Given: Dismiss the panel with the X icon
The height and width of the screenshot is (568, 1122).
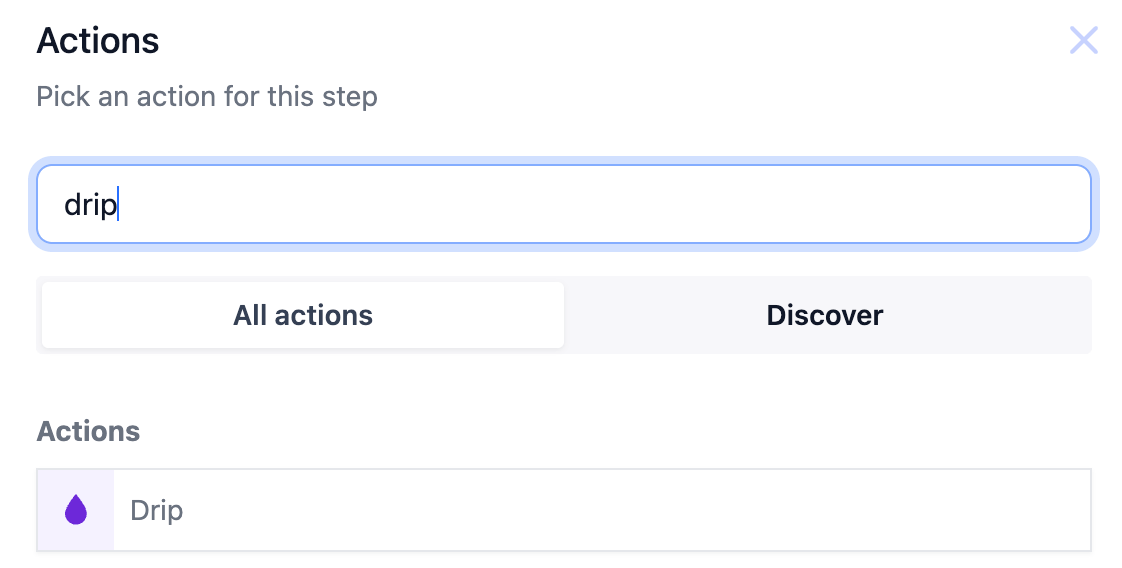Looking at the screenshot, I should click(1083, 41).
